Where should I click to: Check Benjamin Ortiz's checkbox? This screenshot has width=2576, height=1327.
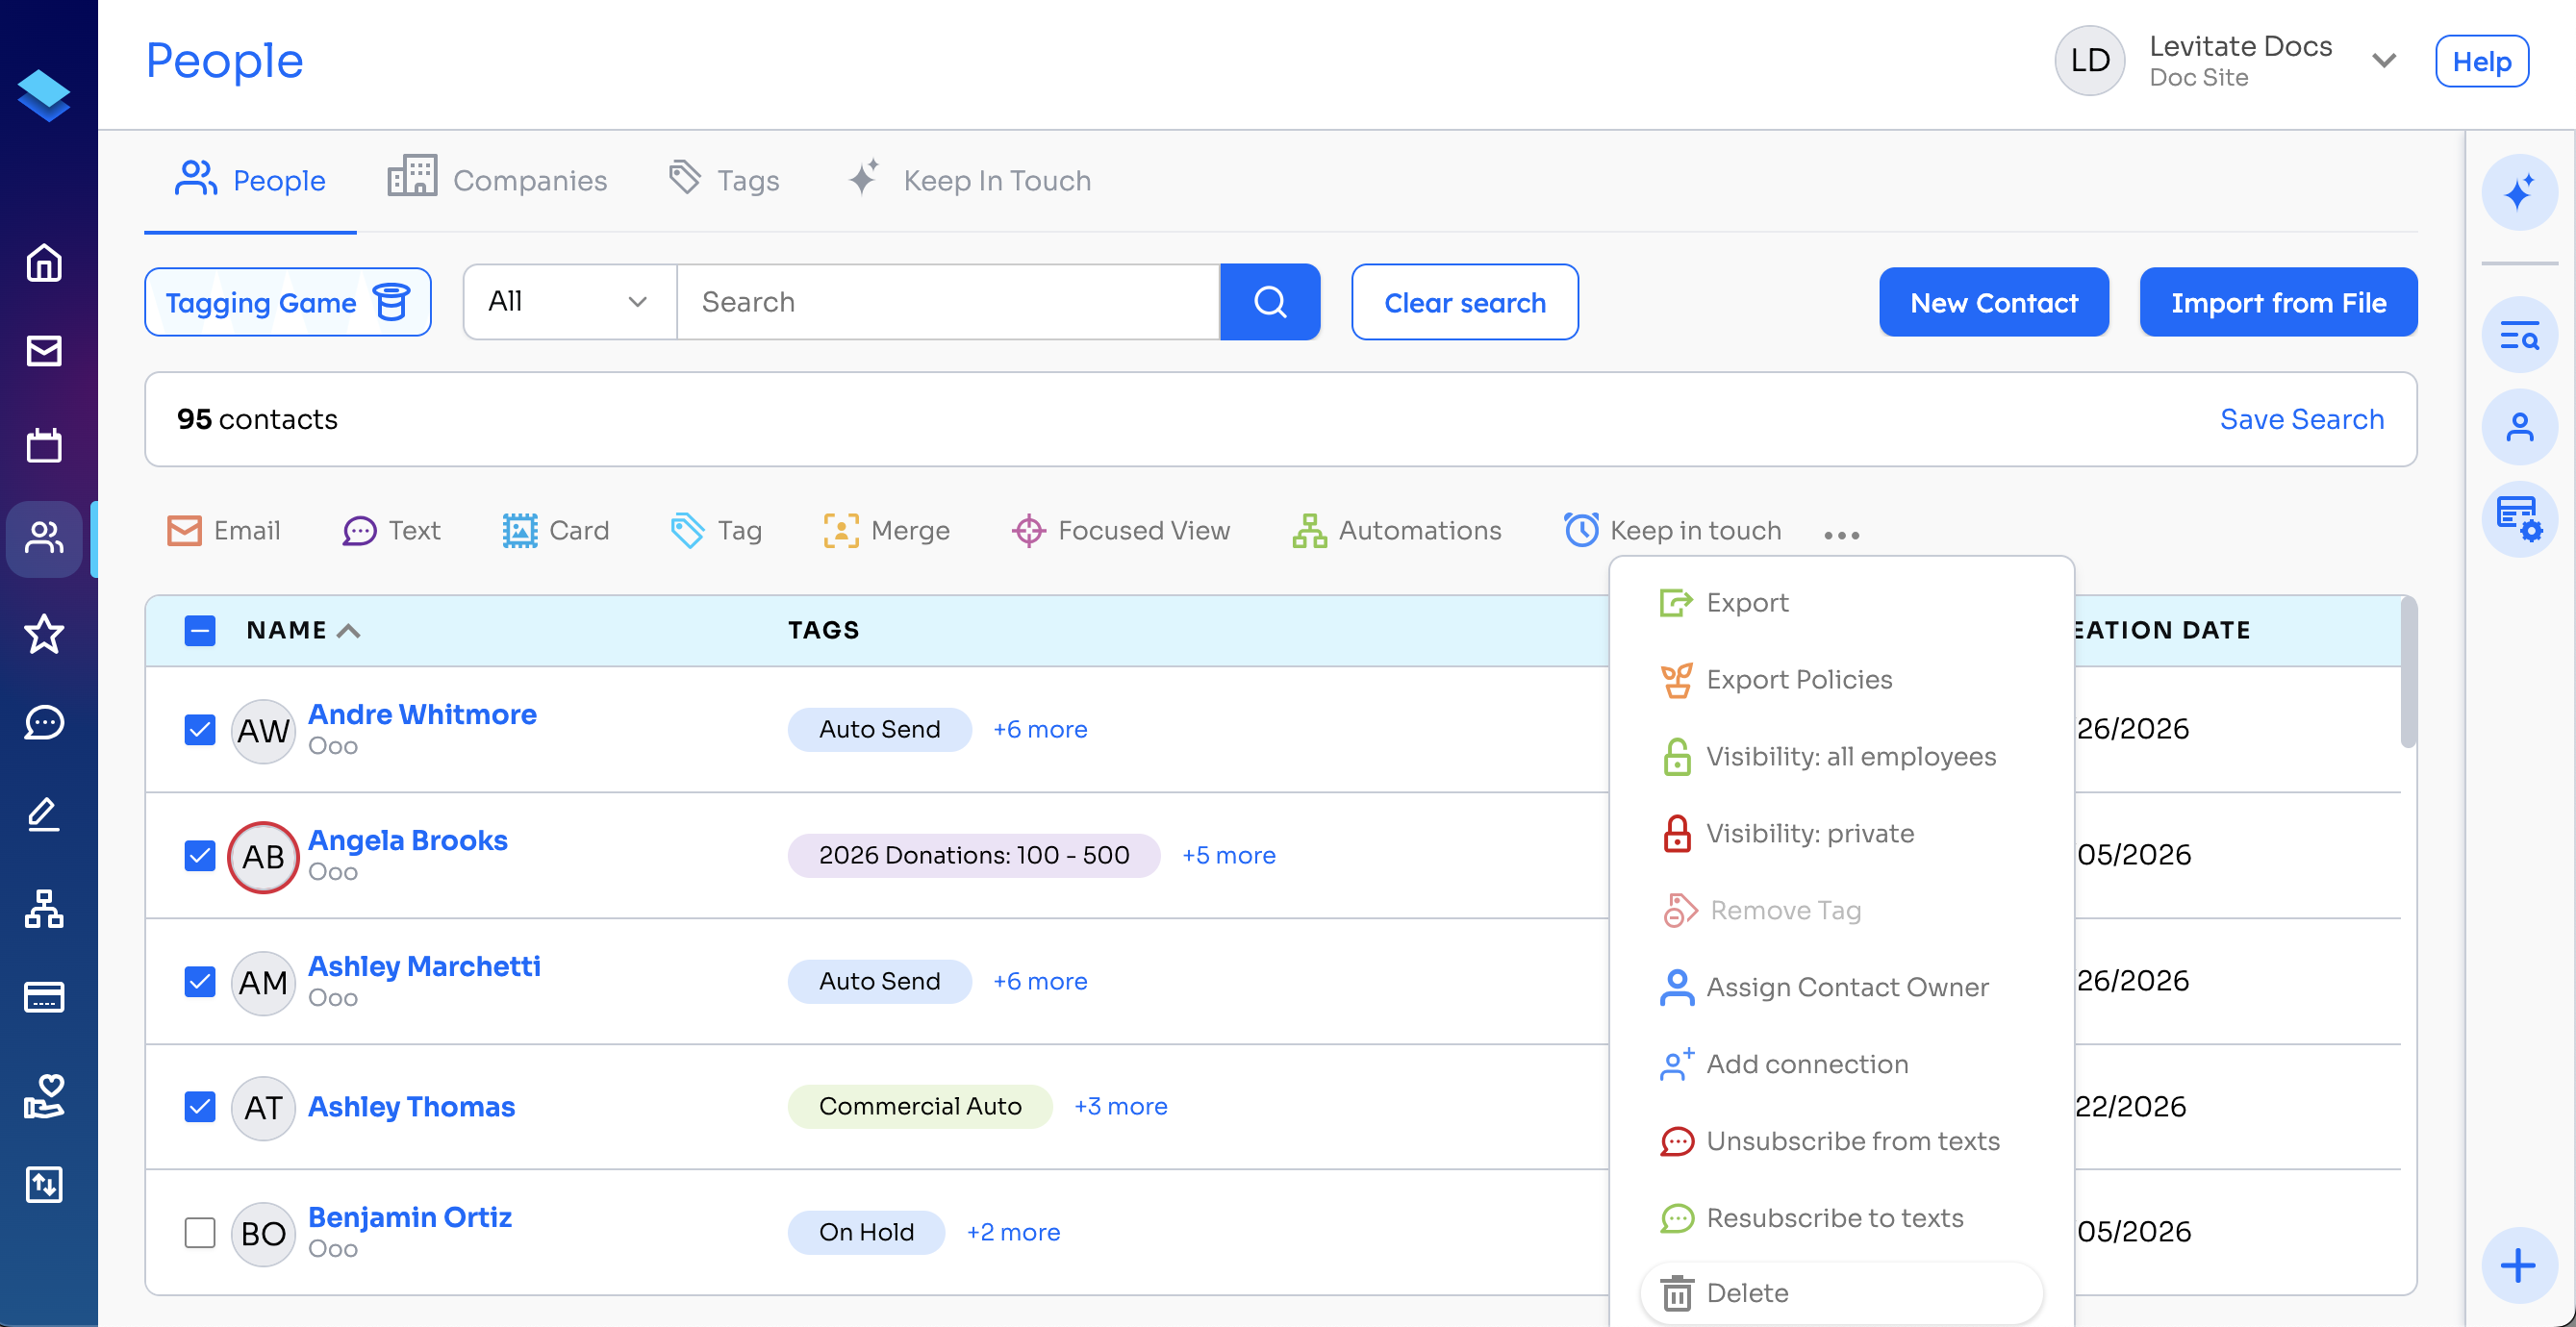click(200, 1233)
